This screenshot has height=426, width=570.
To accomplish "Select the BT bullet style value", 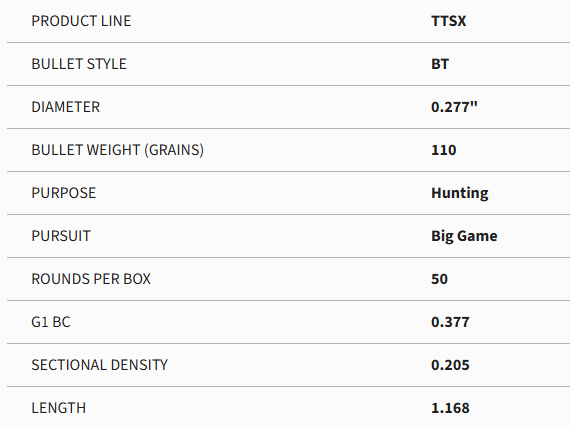I will point(440,64).
